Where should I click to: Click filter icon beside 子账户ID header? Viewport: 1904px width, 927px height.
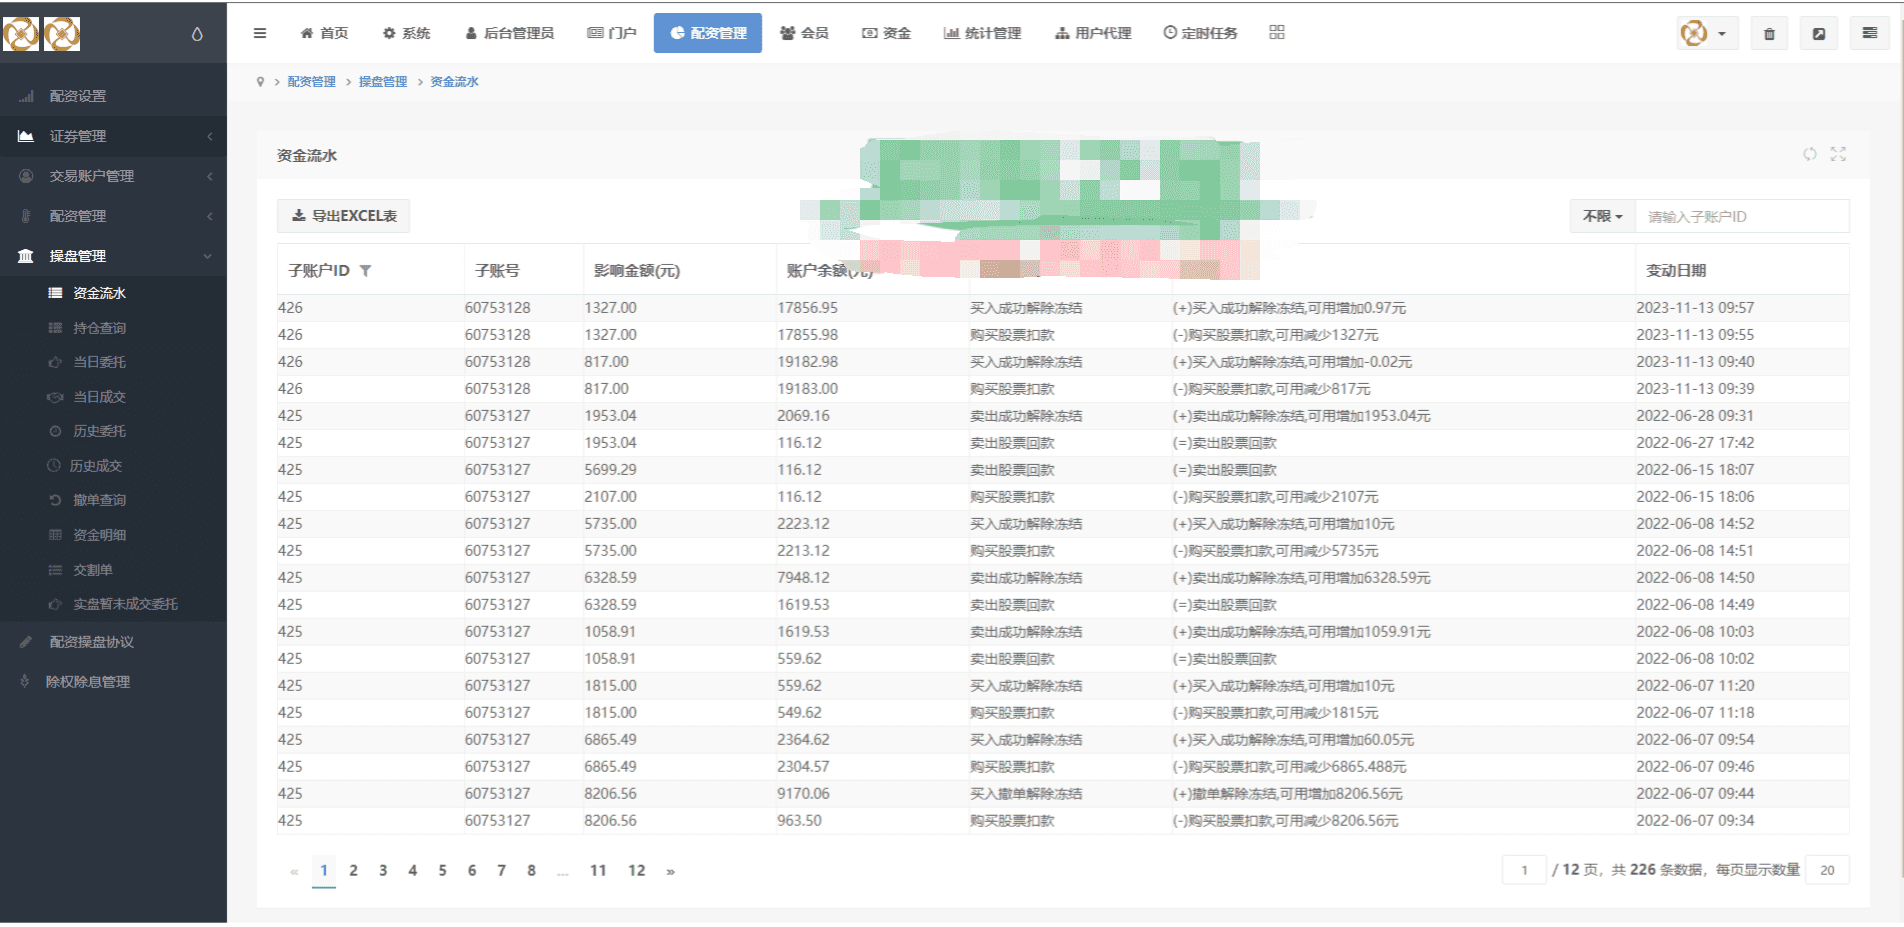point(365,271)
